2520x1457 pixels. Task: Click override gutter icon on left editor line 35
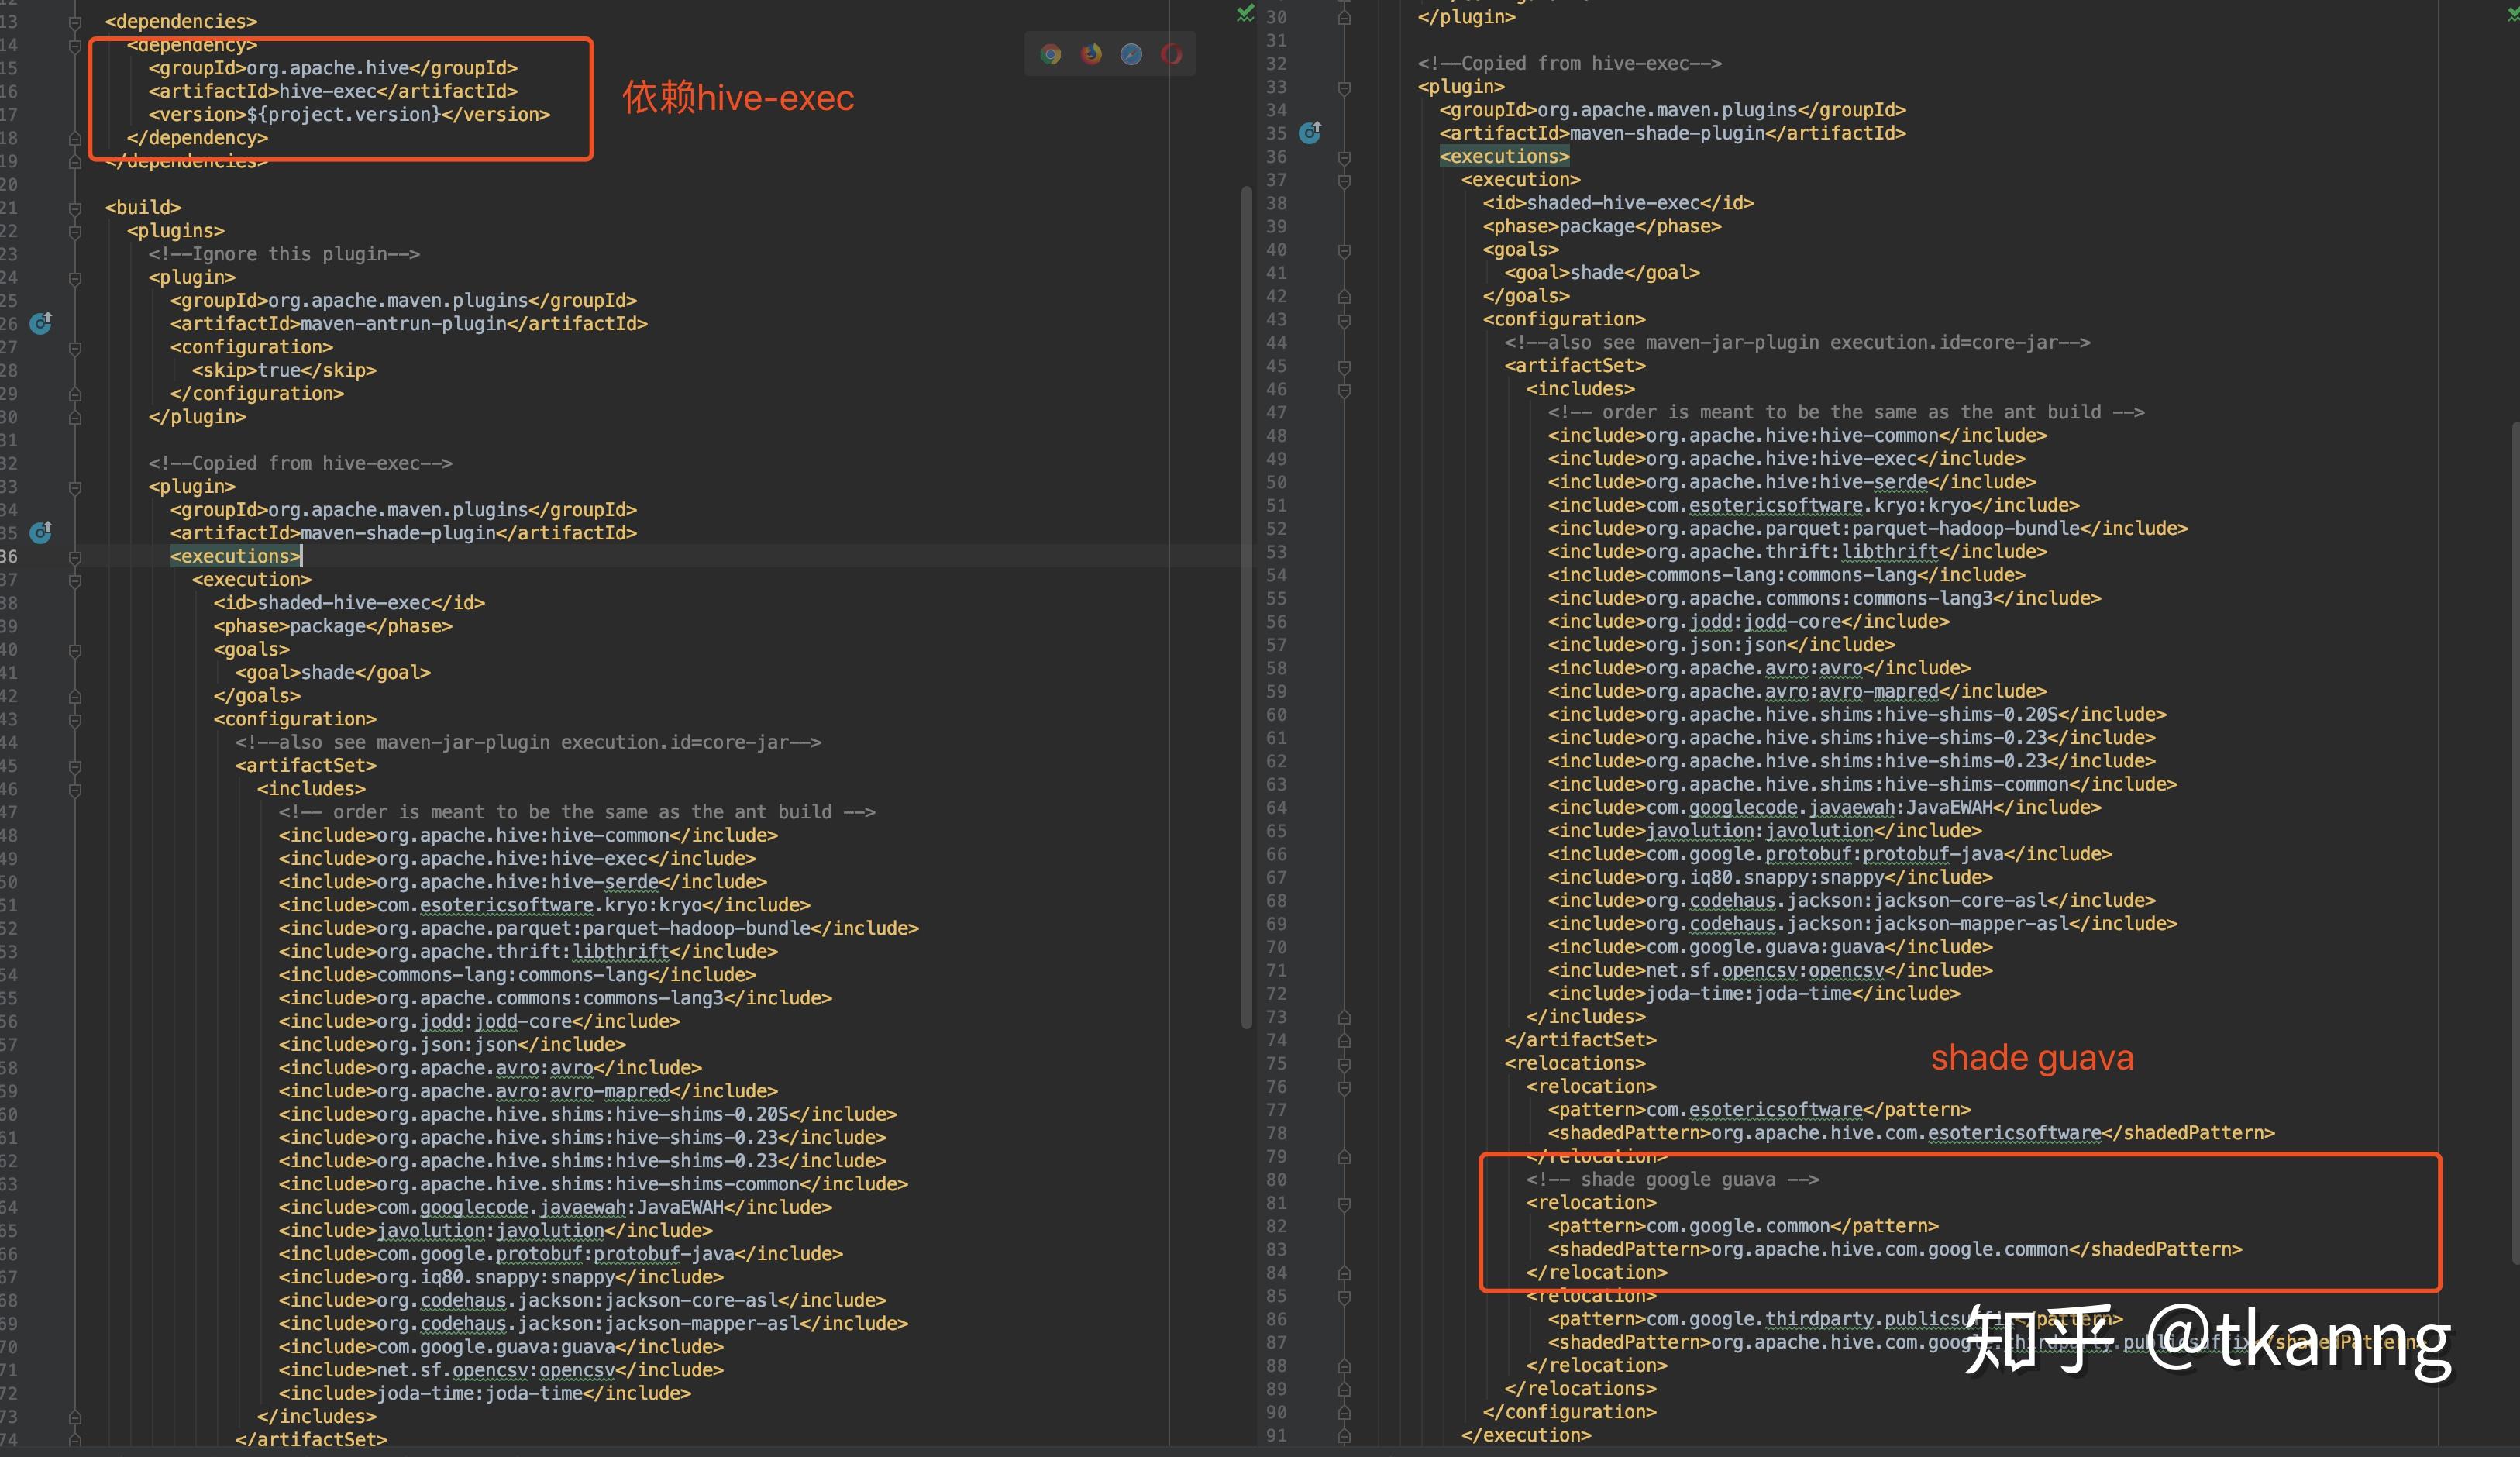click(41, 532)
